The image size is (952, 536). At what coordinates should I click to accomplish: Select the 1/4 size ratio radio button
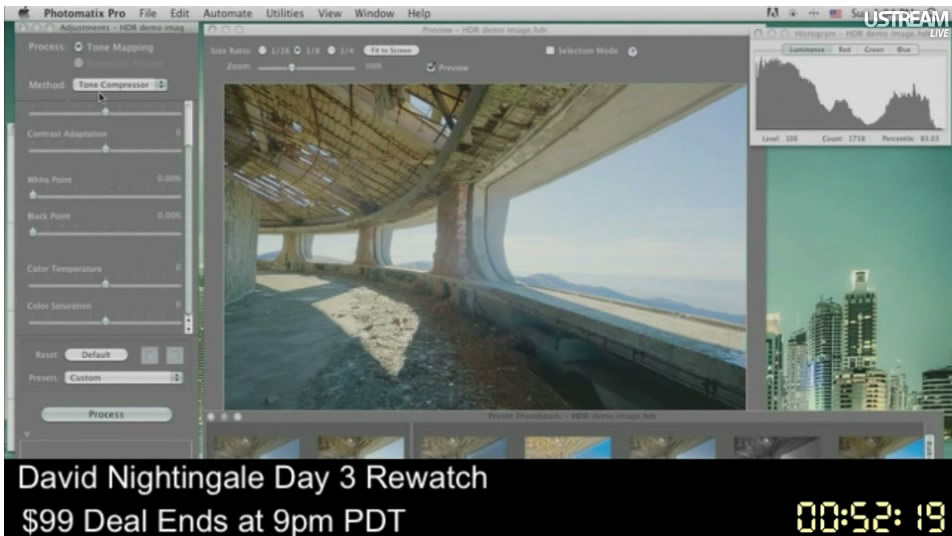tap(332, 50)
